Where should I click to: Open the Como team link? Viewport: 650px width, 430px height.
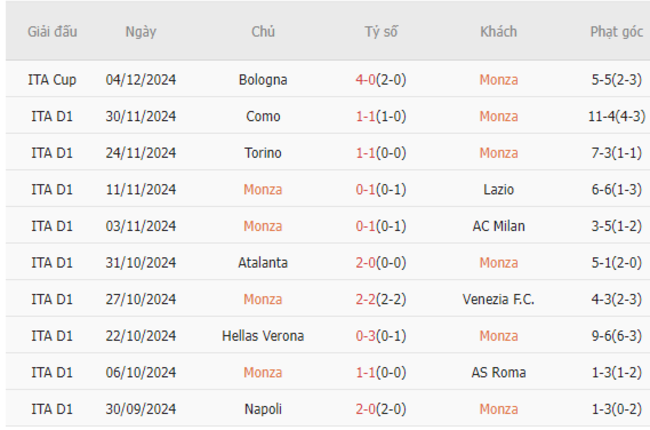[263, 116]
